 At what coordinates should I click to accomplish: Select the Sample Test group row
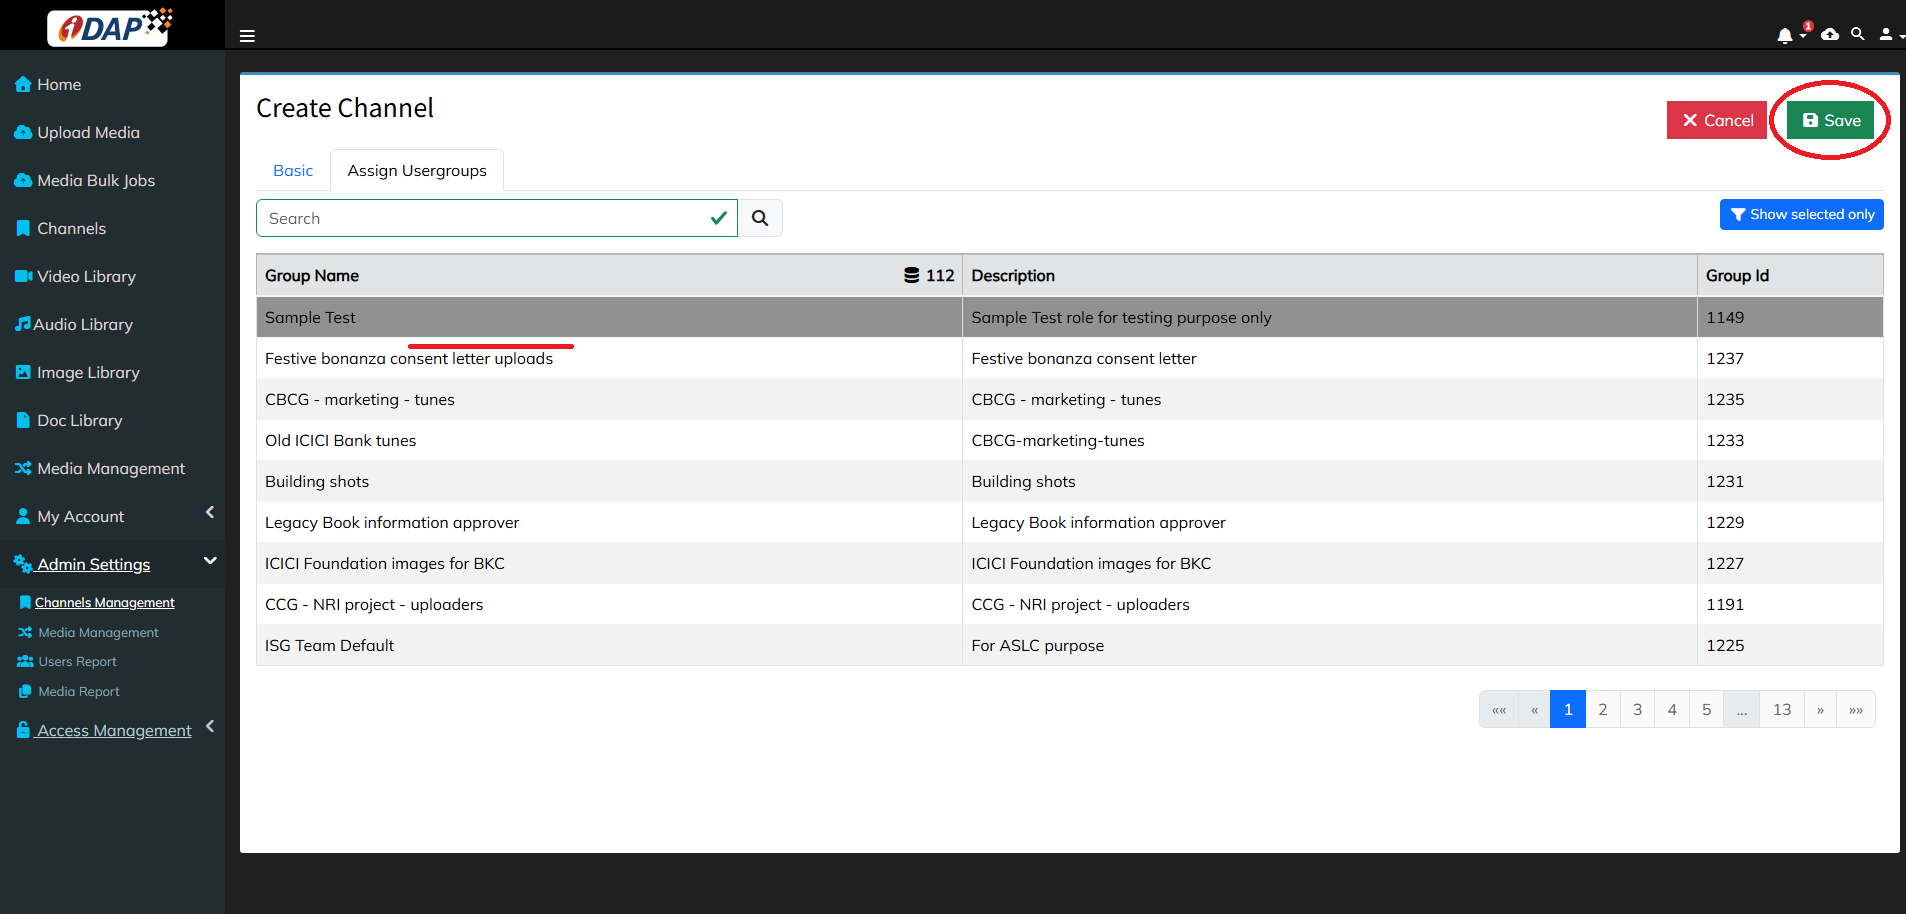click(608, 318)
